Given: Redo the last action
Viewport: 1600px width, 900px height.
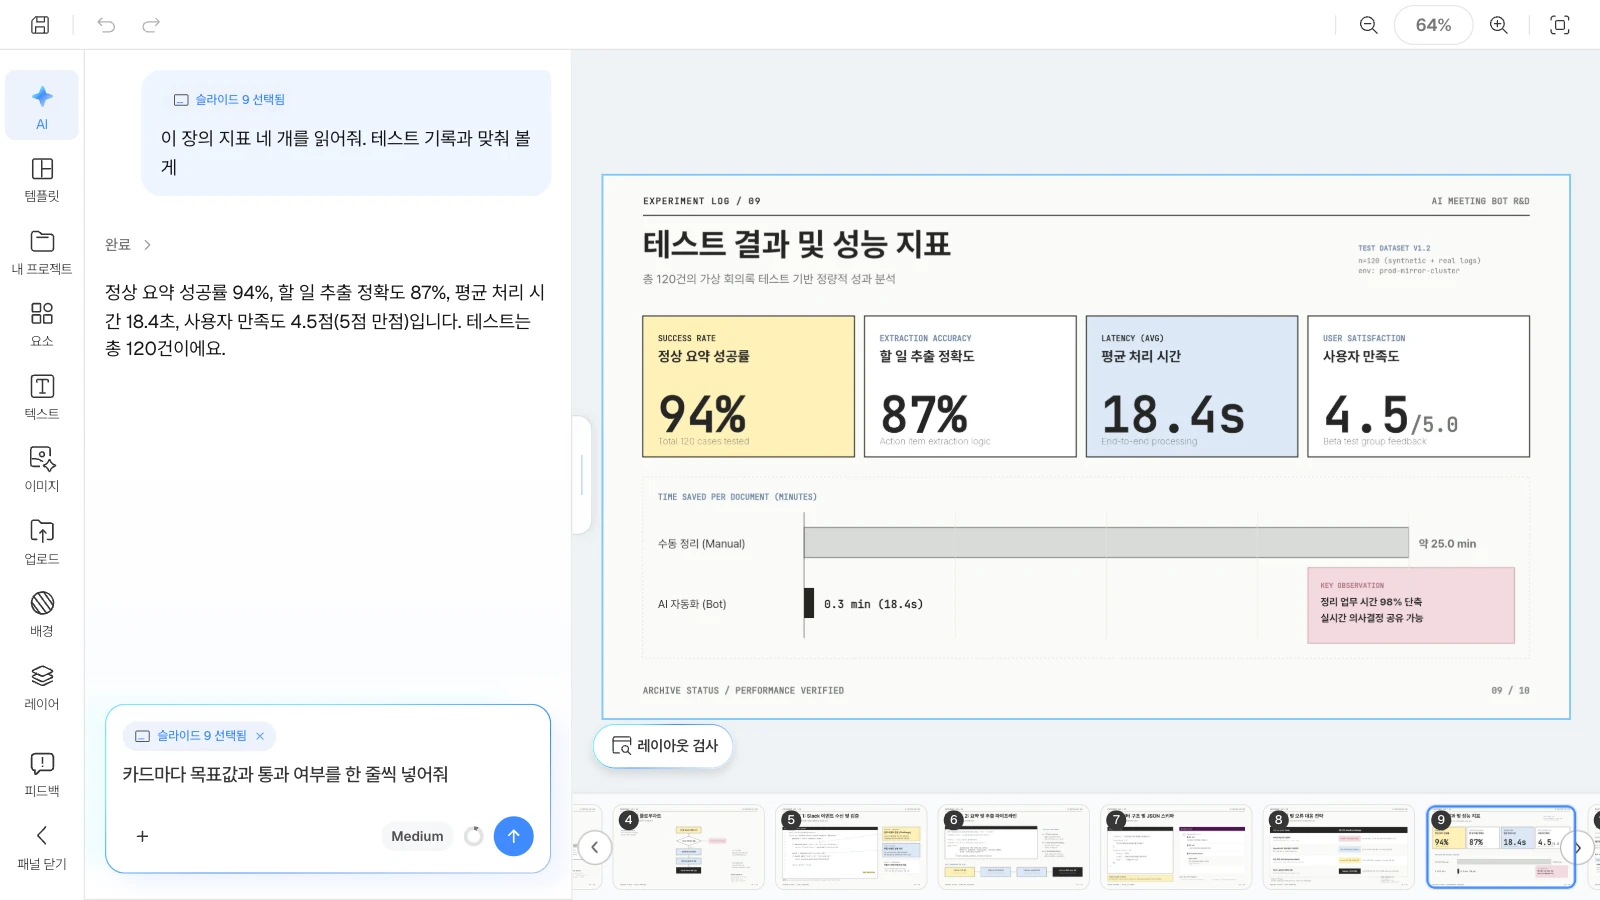Looking at the screenshot, I should (151, 25).
